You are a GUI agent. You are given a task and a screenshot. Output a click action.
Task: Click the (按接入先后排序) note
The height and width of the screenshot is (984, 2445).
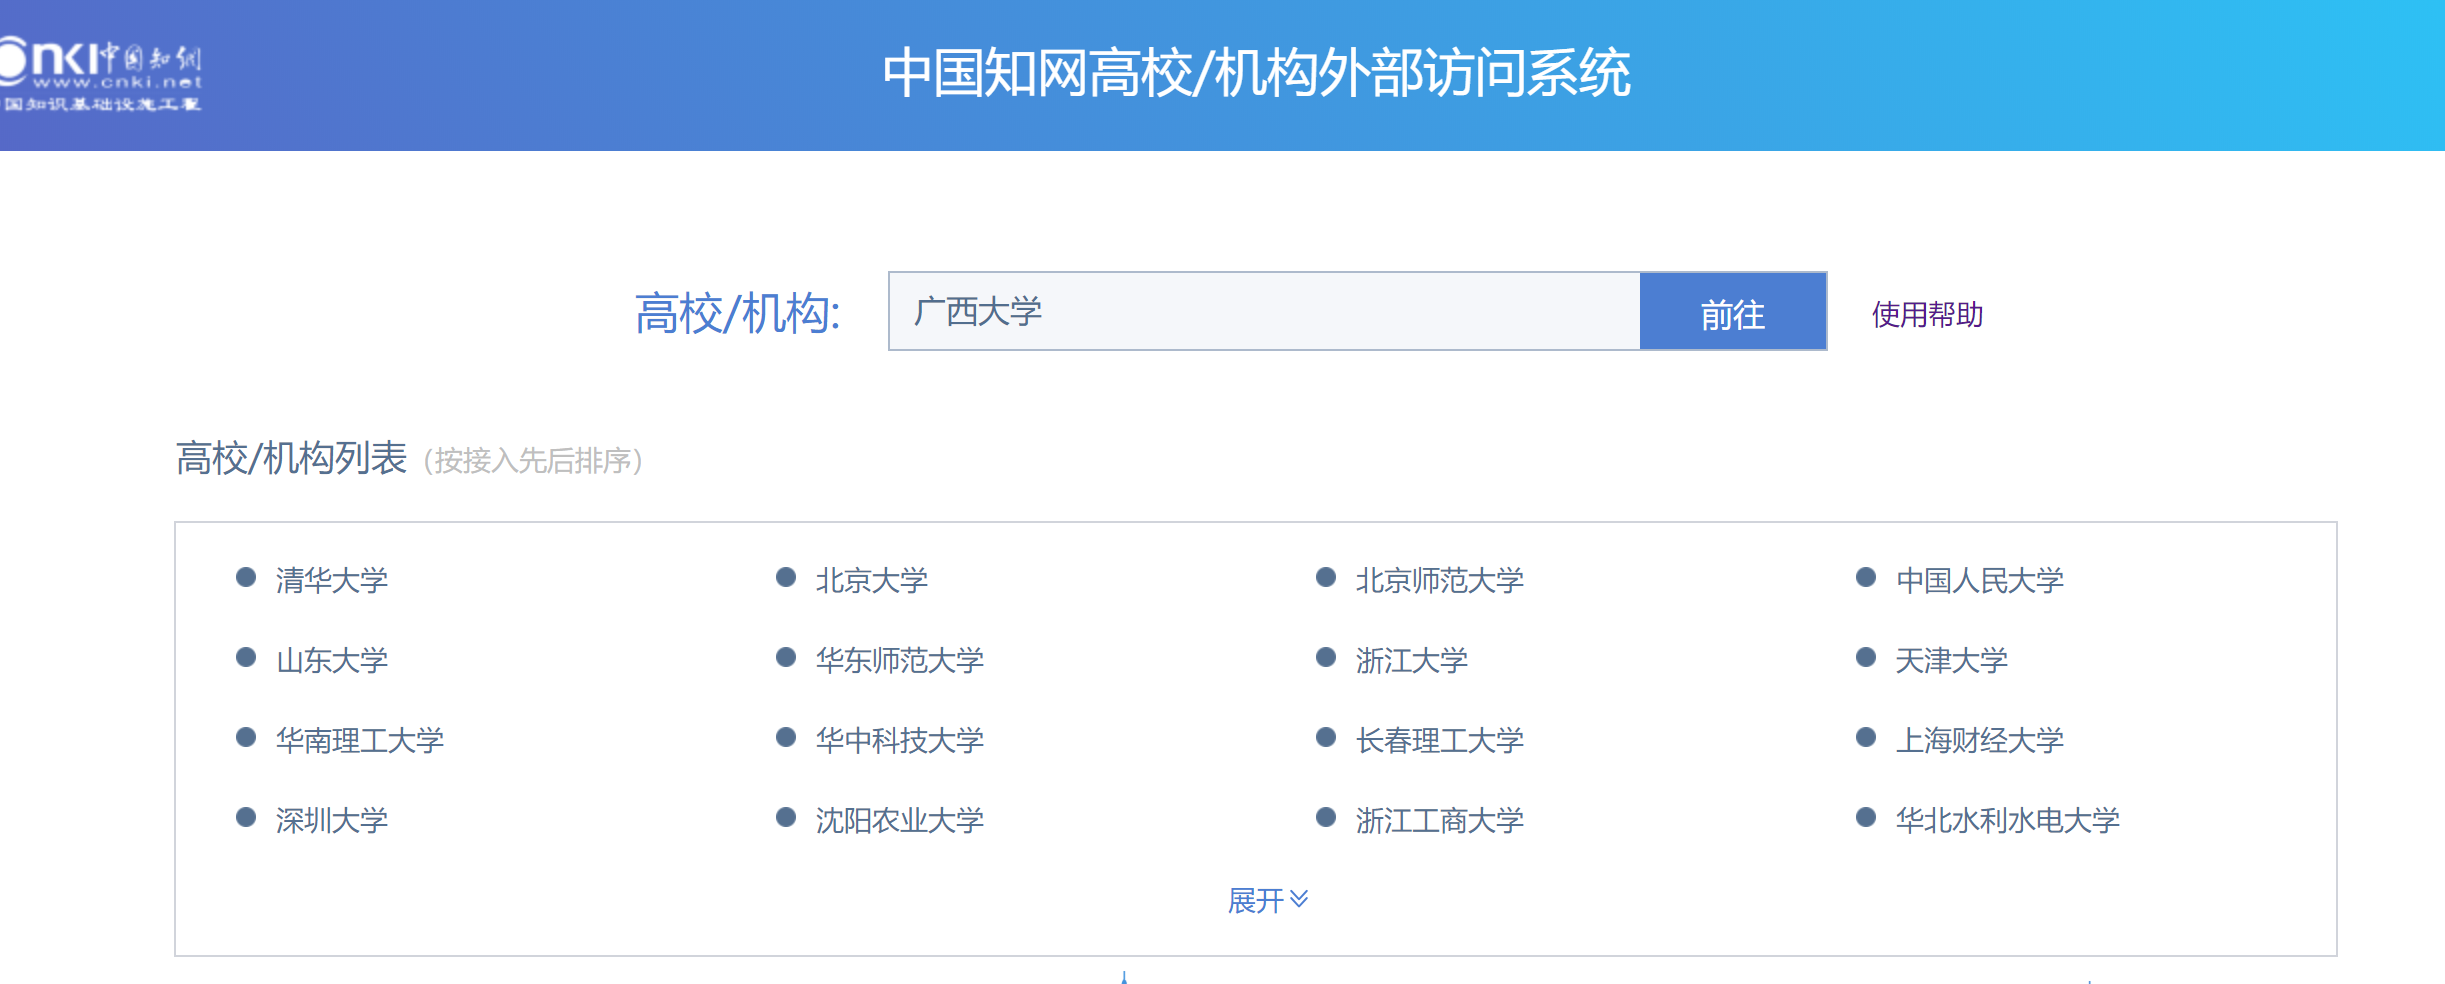(533, 461)
